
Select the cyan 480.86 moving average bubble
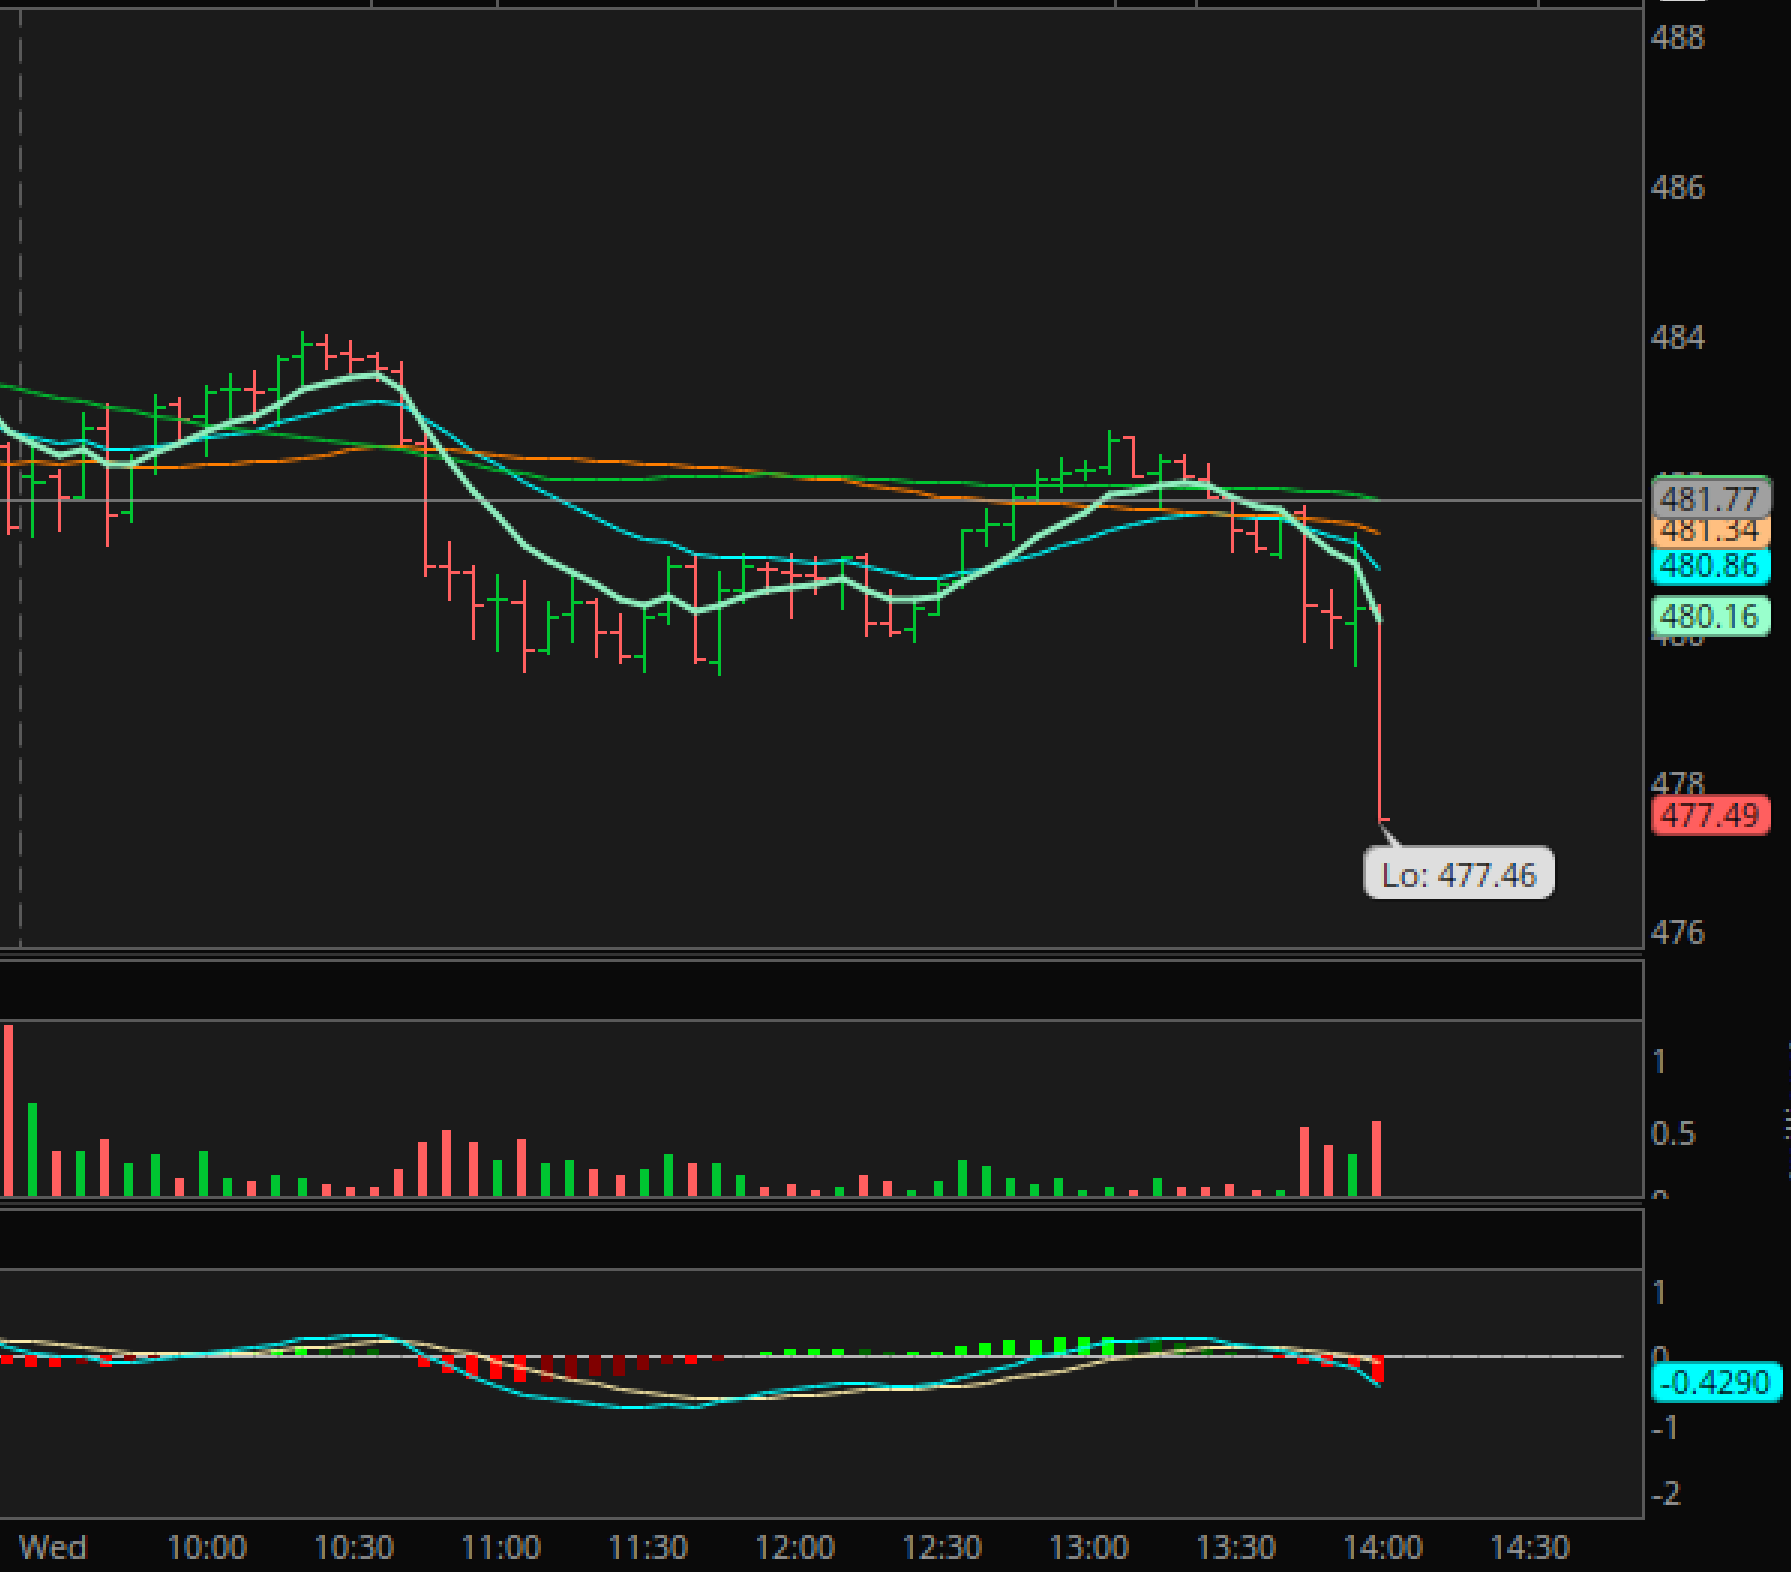pos(1710,566)
